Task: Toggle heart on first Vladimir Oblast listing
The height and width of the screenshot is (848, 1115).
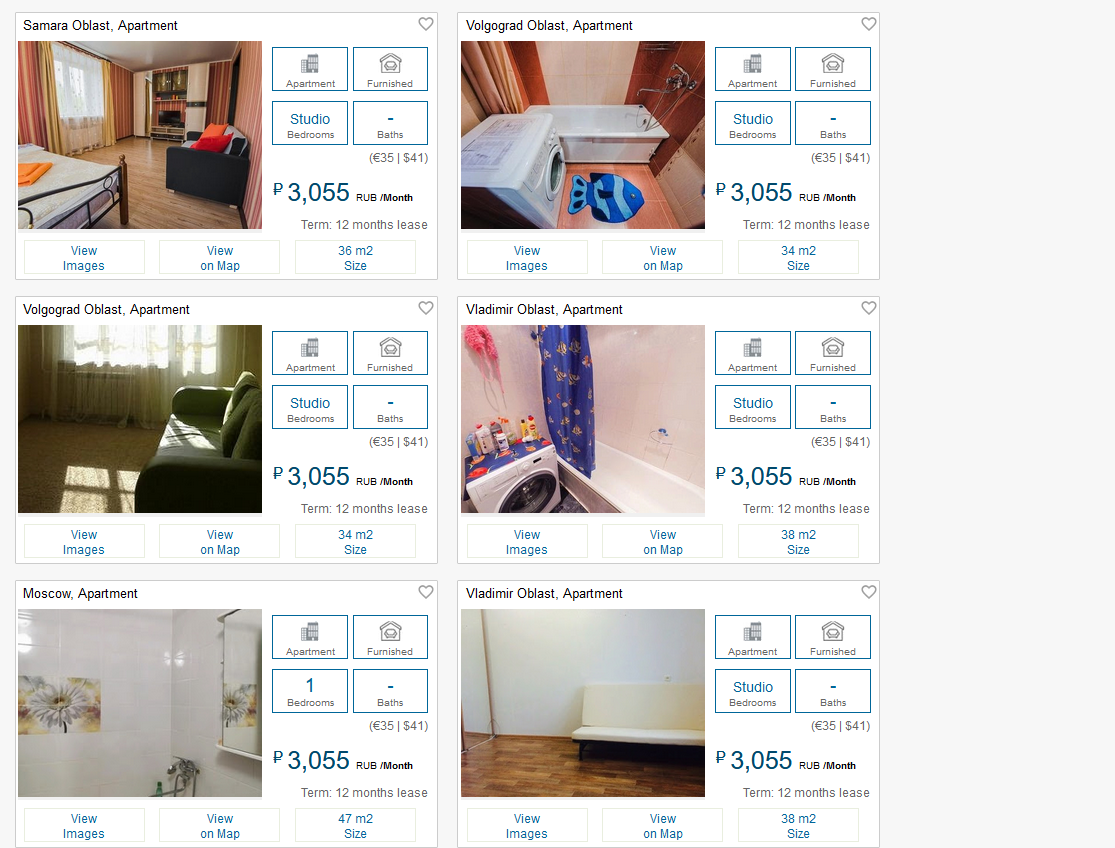Action: point(868,308)
